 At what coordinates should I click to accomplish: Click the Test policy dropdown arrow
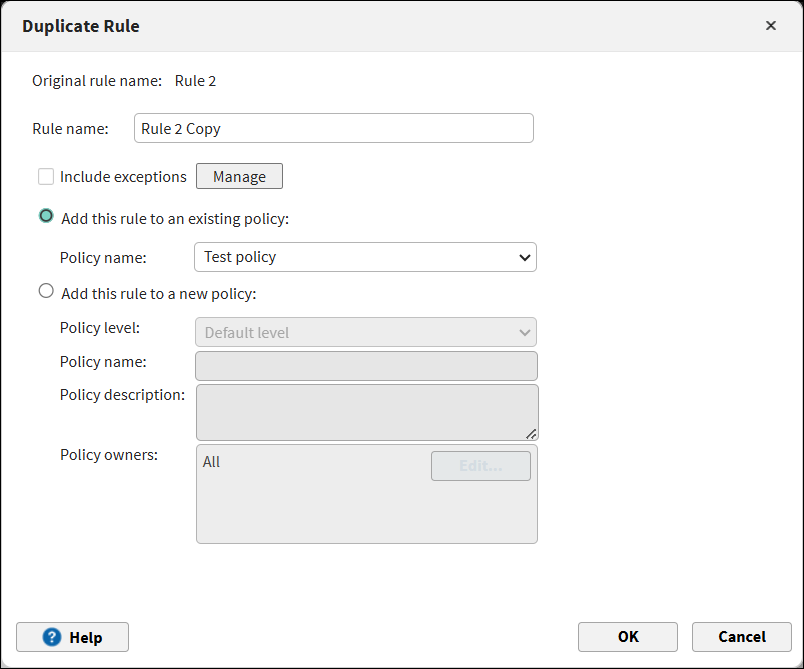tap(524, 258)
